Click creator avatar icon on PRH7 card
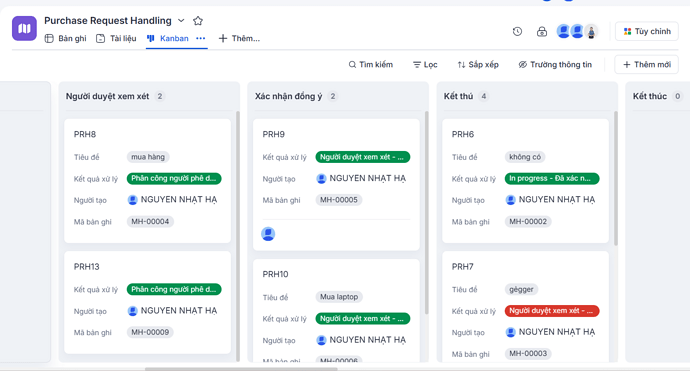This screenshot has width=690, height=371. [510, 332]
